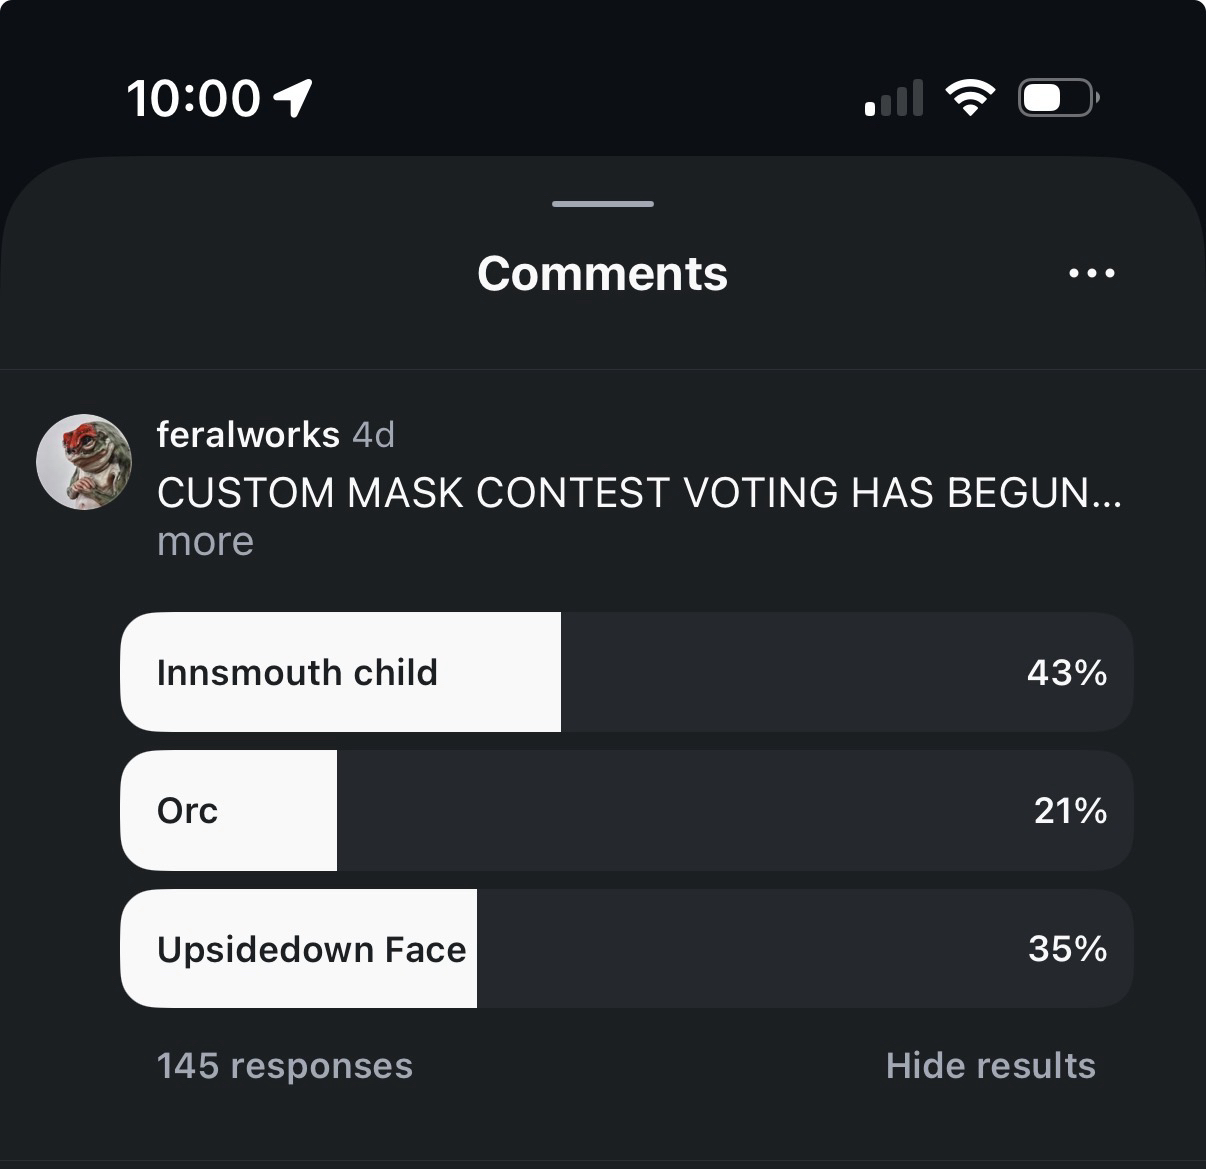This screenshot has width=1206, height=1169.
Task: Tap the sheet drag handle bar
Action: (x=602, y=204)
